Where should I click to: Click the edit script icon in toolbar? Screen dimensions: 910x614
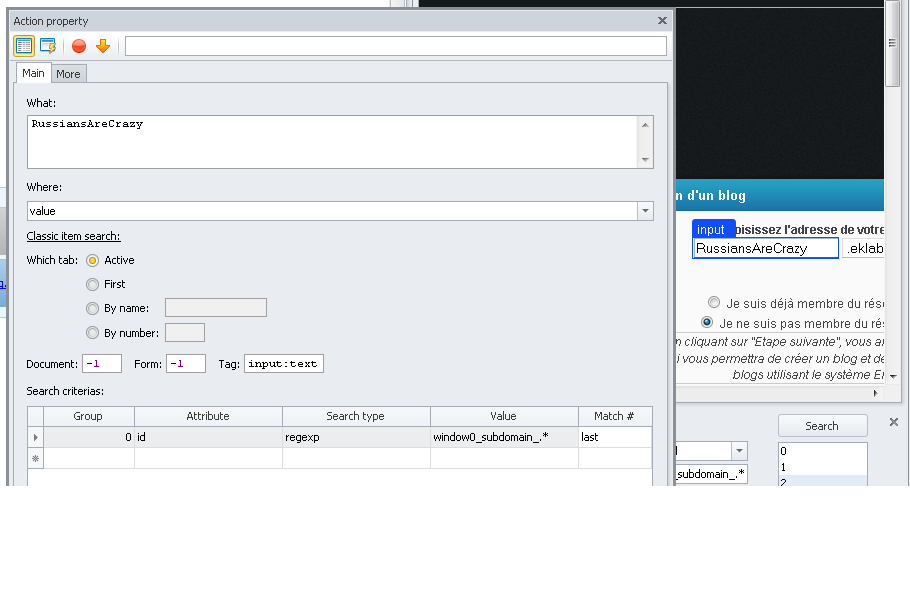pos(48,46)
